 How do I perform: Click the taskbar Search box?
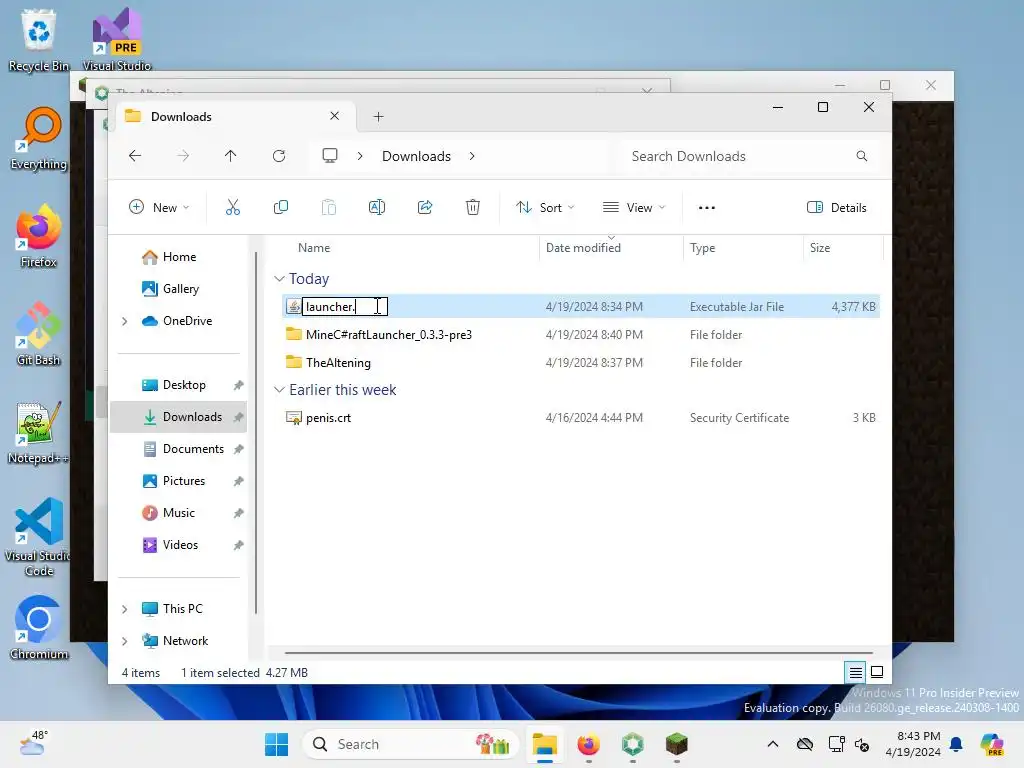[x=410, y=744]
